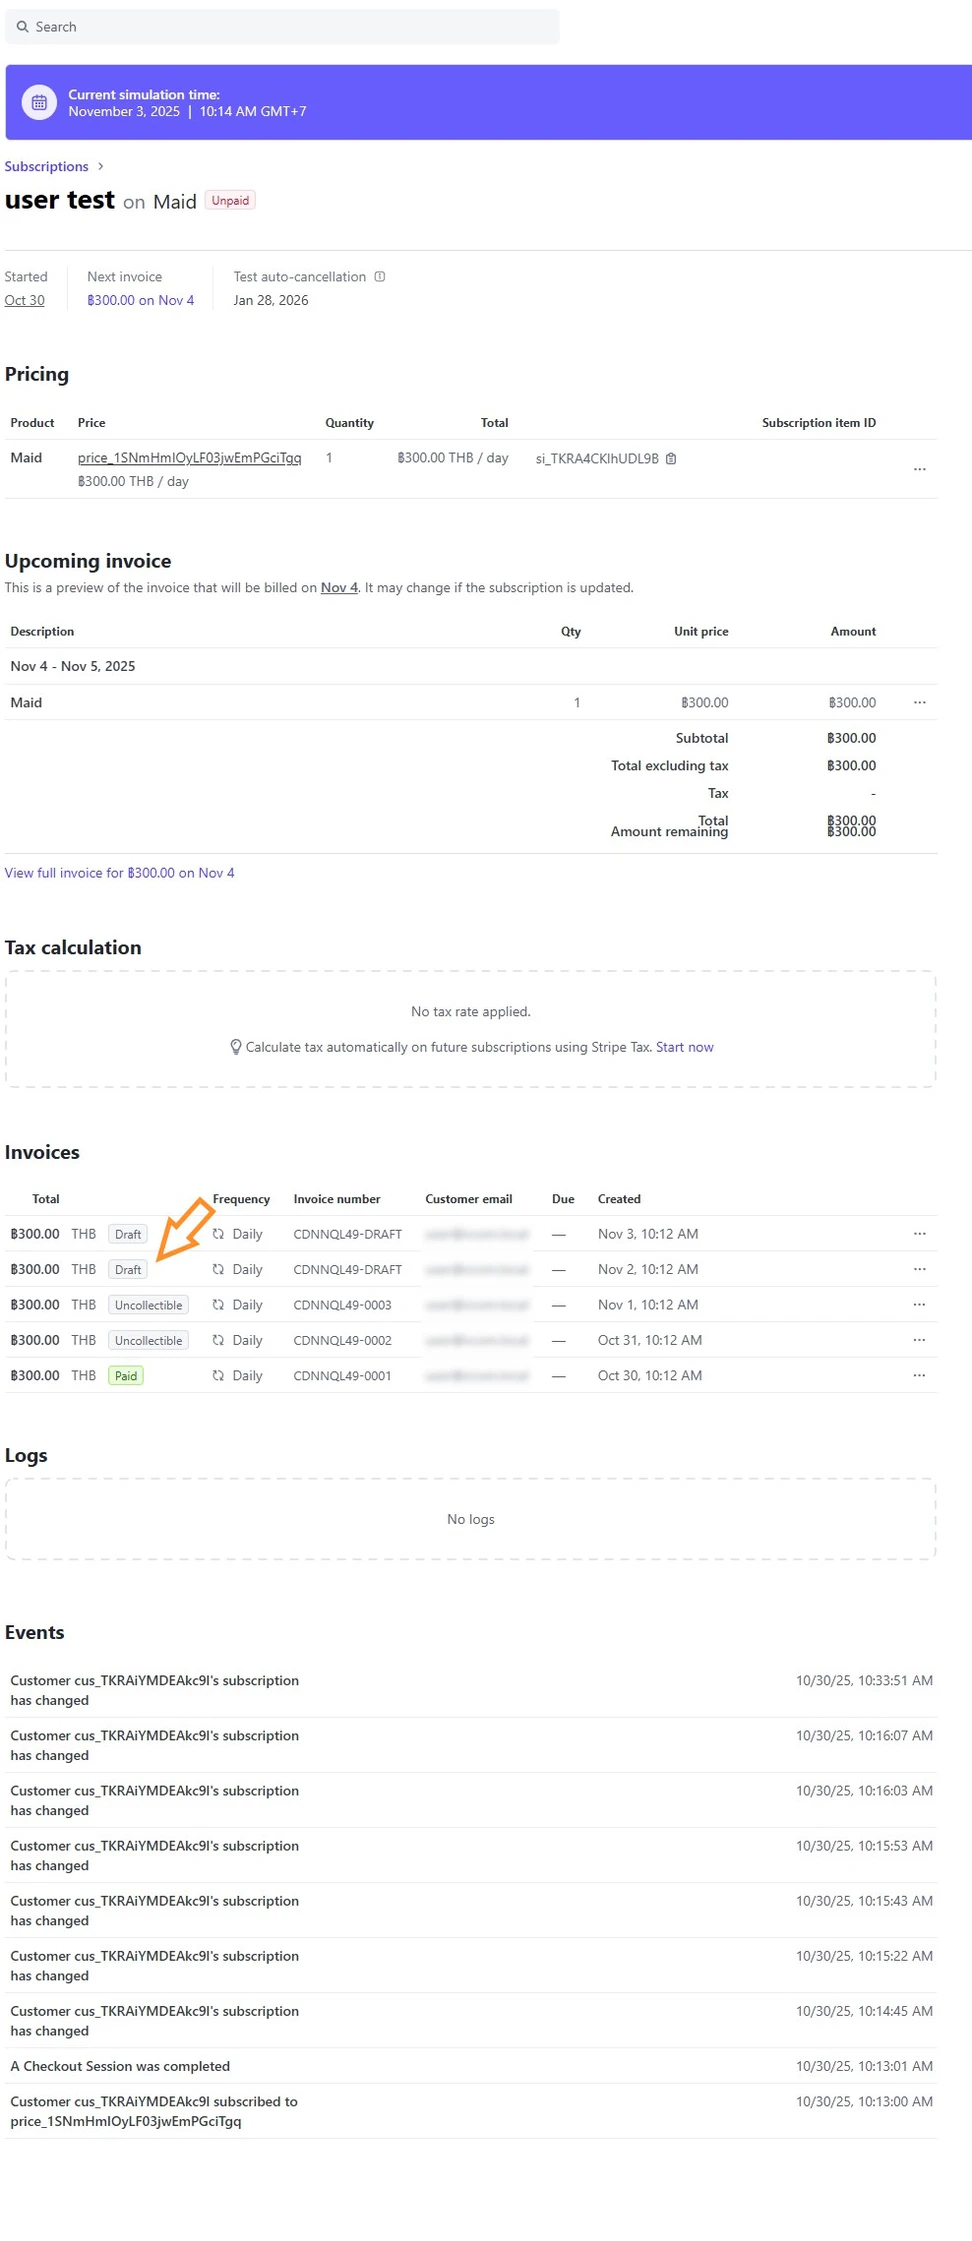Click View full invoice for ฿300.00 link
Image resolution: width=972 pixels, height=2241 pixels.
pos(119,873)
